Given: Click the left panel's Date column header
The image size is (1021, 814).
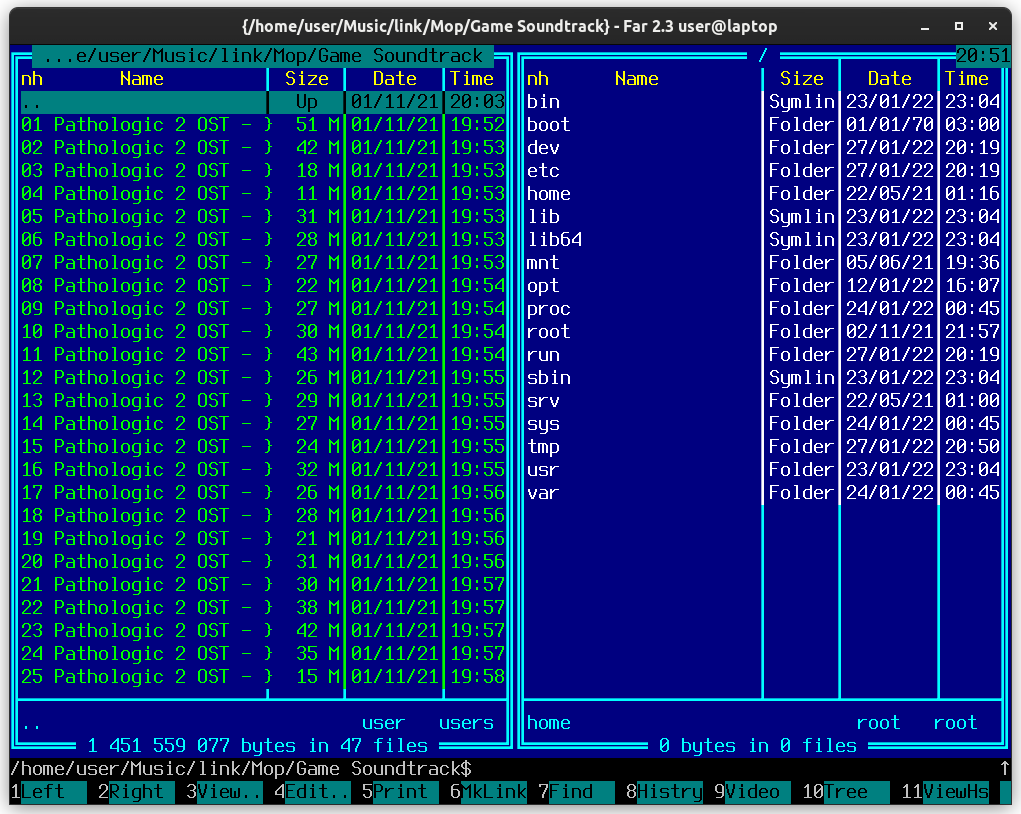Looking at the screenshot, I should coord(395,79).
